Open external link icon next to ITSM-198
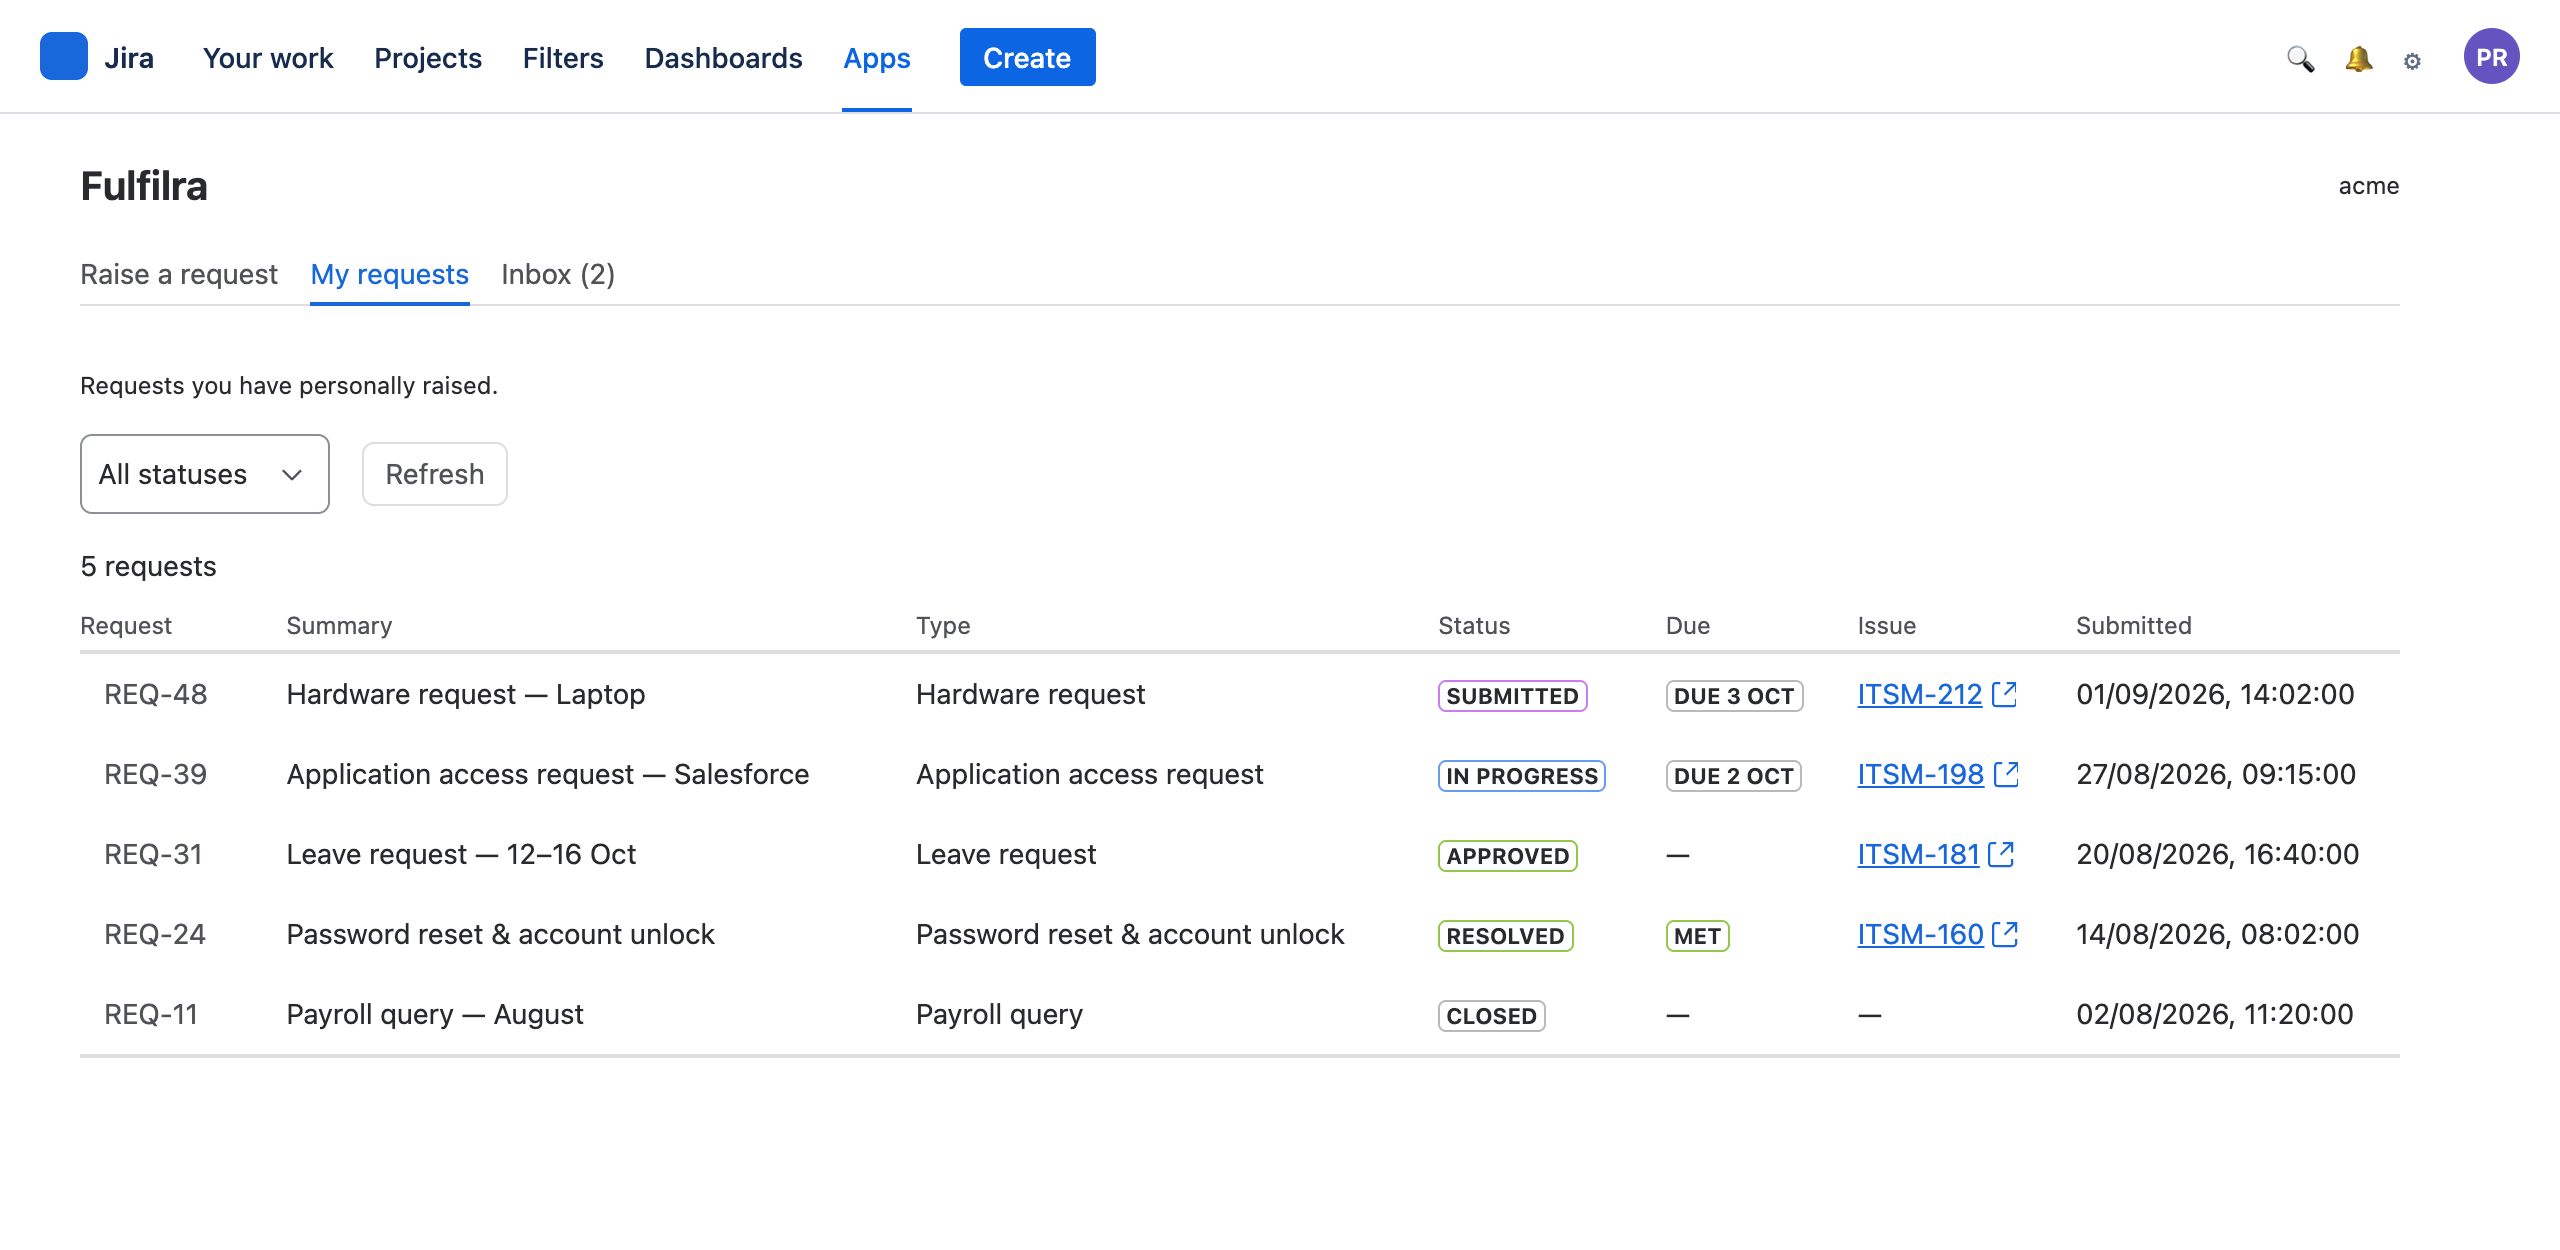The height and width of the screenshot is (1250, 2560). point(2007,774)
